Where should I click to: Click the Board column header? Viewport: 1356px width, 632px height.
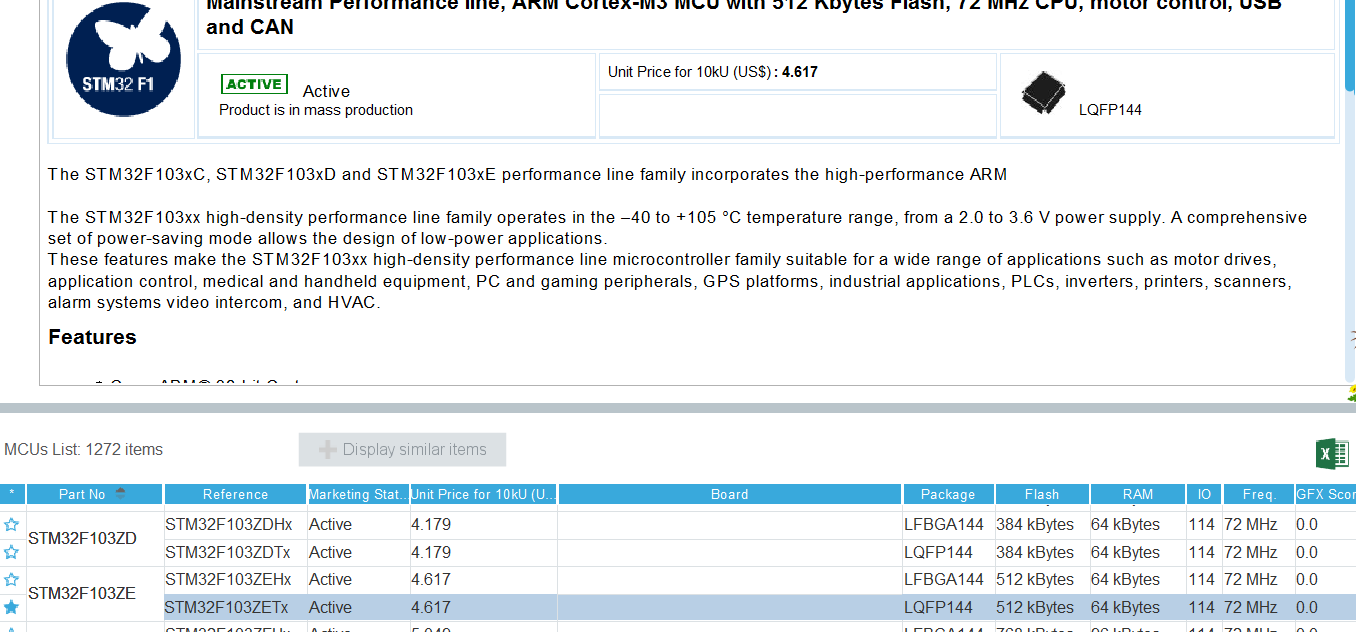click(730, 494)
